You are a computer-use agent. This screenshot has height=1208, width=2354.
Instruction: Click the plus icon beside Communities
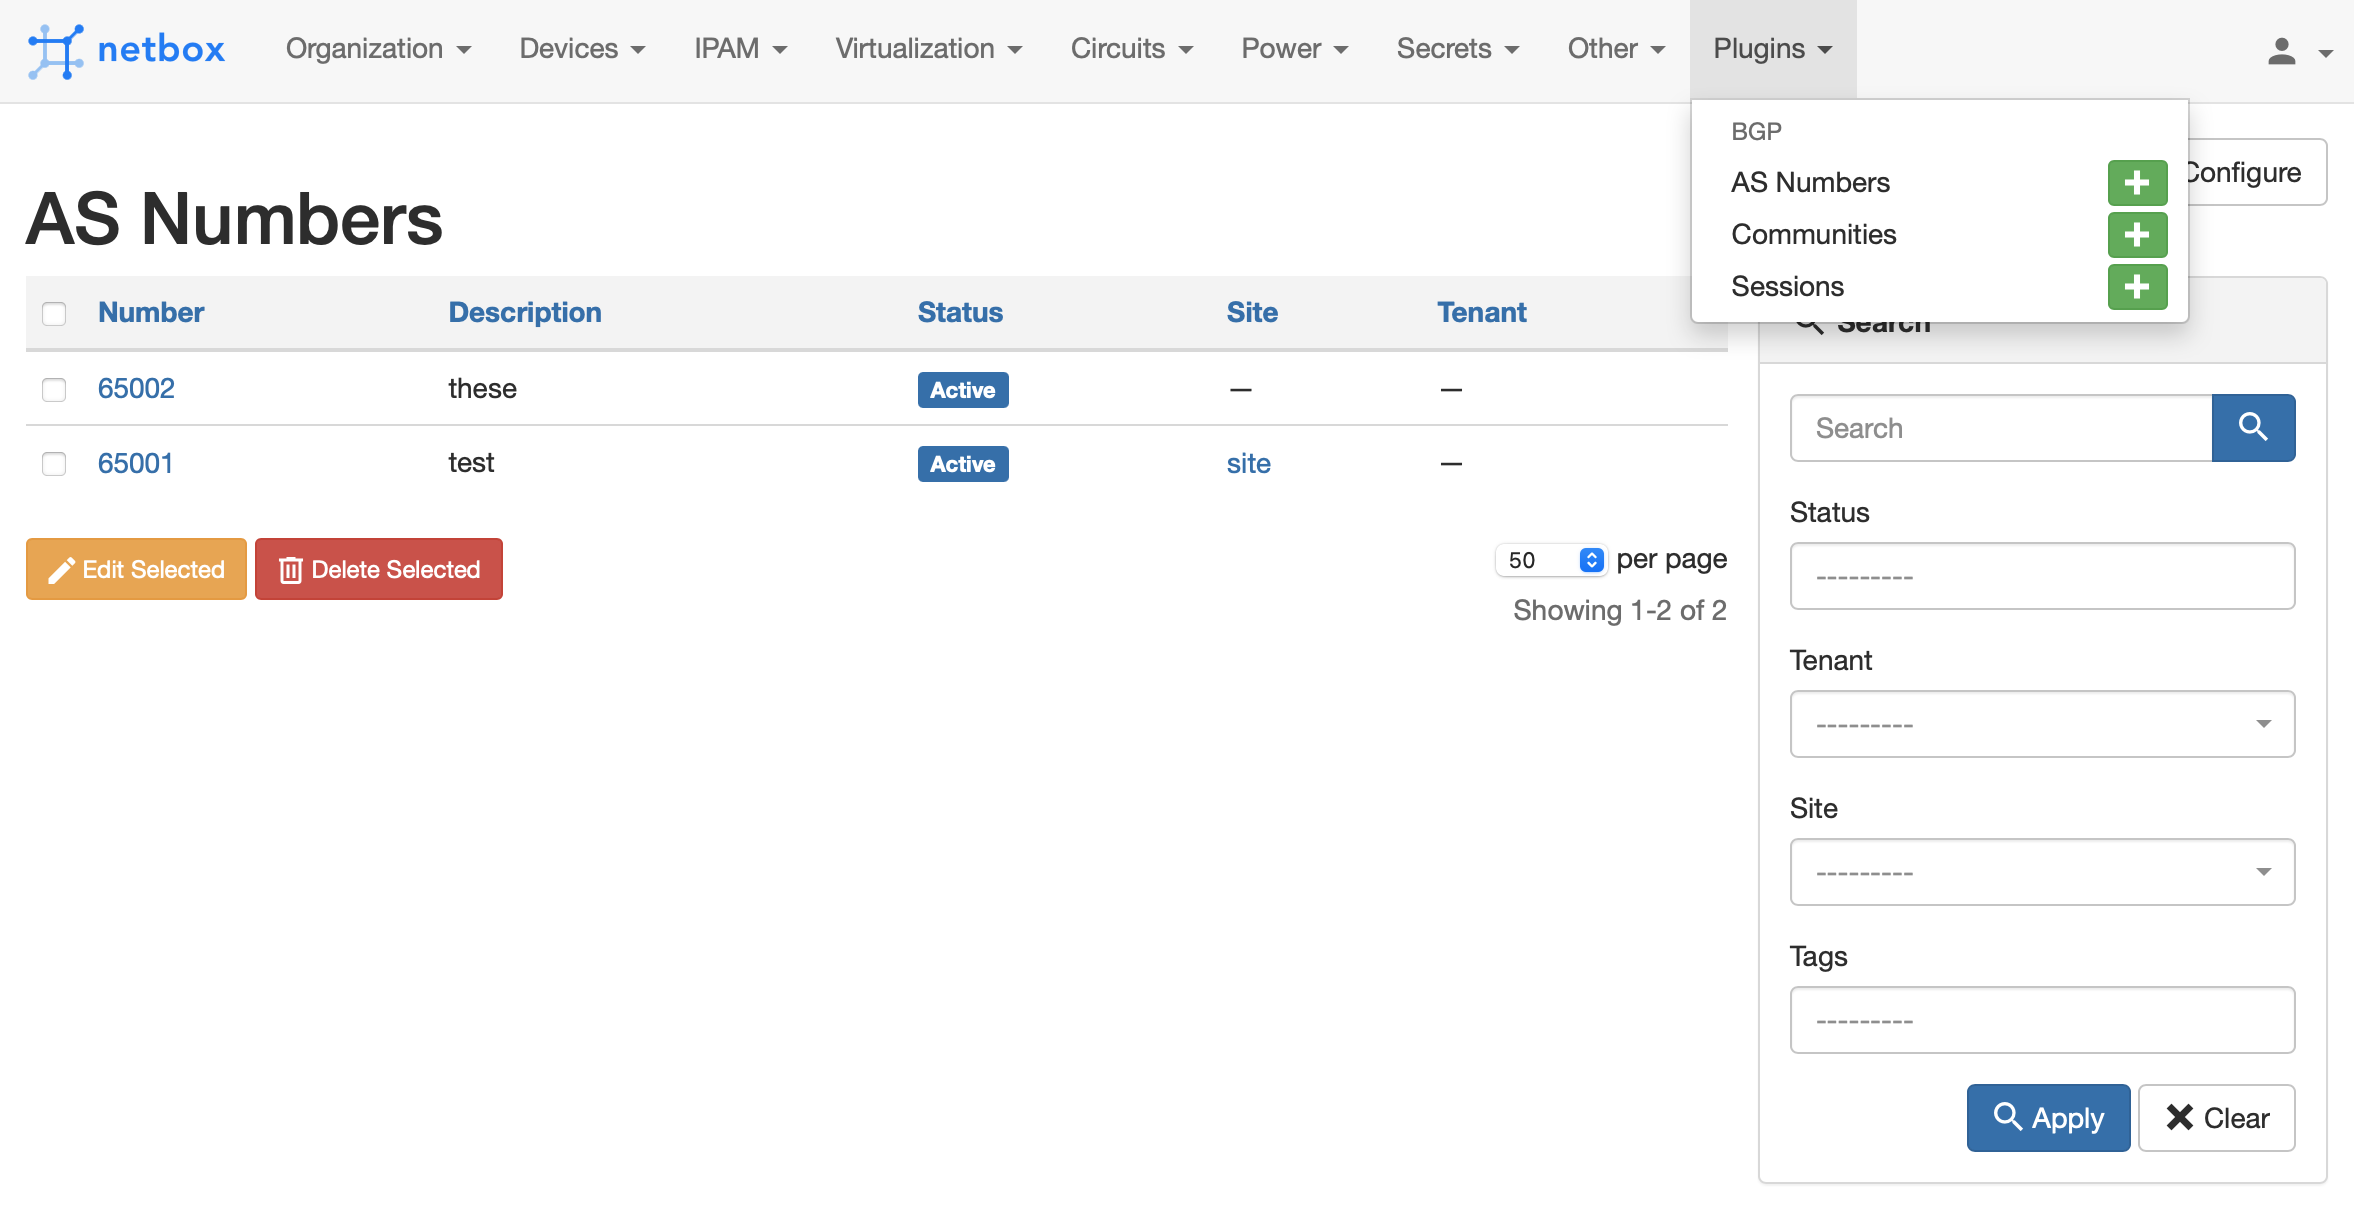tap(2137, 235)
